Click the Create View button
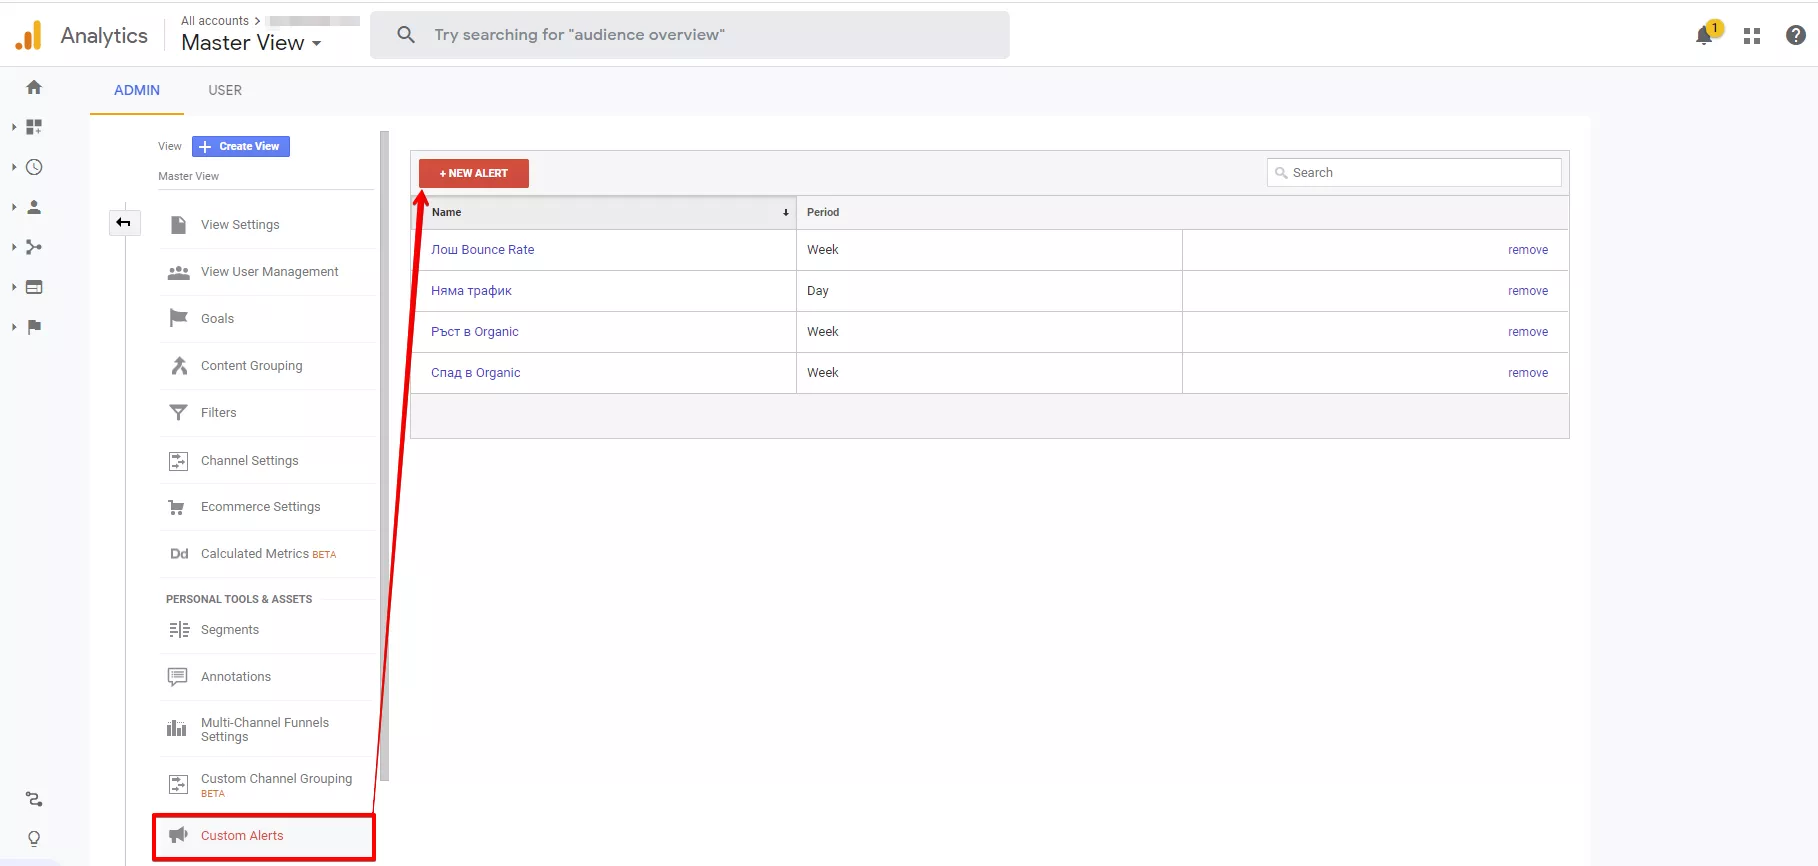1818x866 pixels. [x=241, y=146]
